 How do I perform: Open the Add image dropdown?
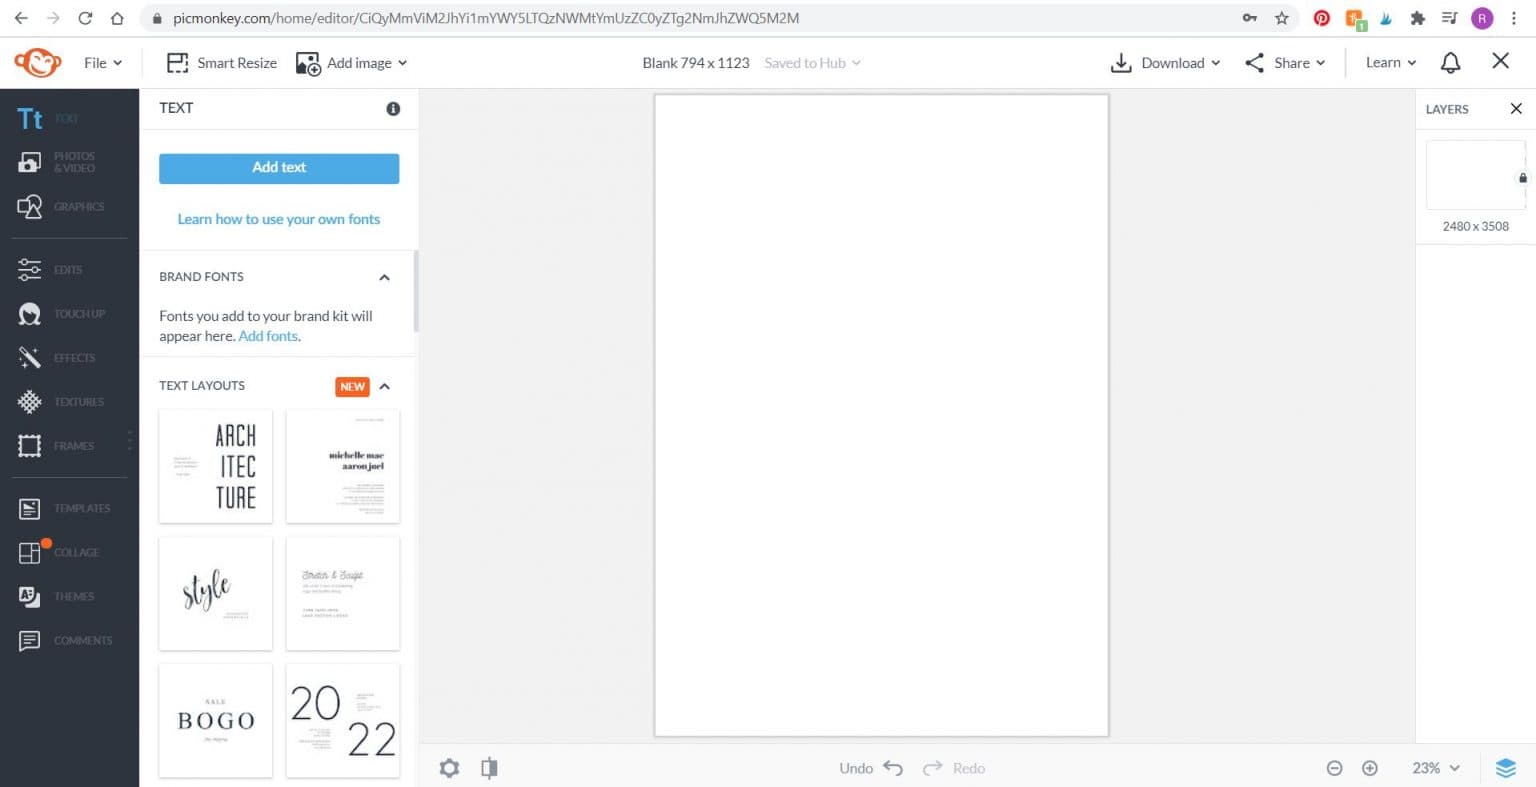[x=351, y=63]
